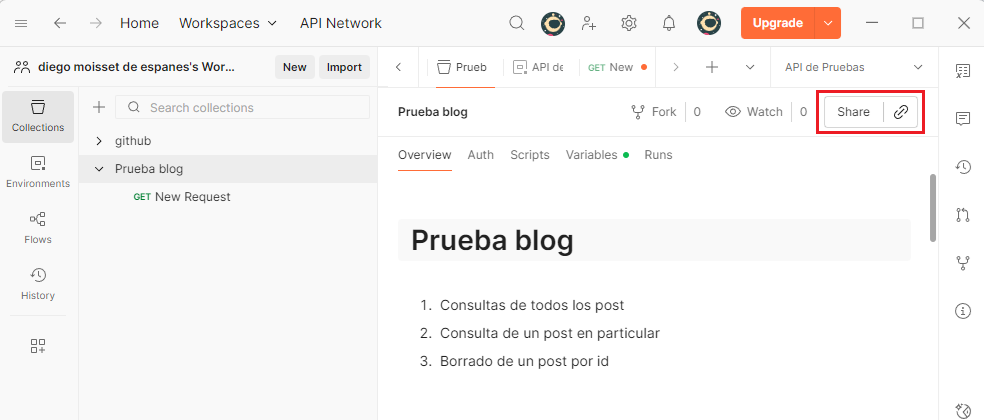Image resolution: width=984 pixels, height=420 pixels.
Task: Open the Environments sidebar panel
Action: (38, 172)
